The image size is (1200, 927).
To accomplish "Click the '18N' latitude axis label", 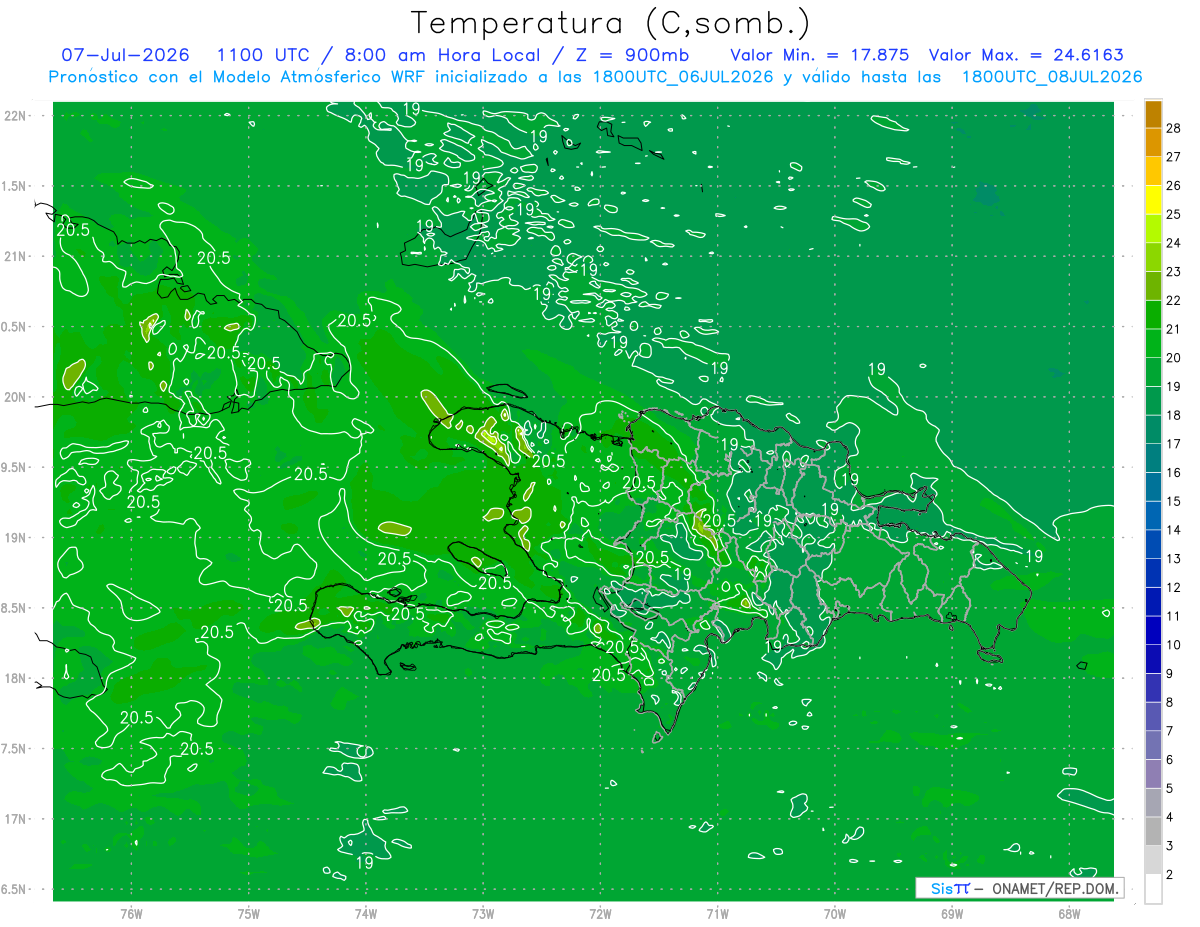I will (x=14, y=678).
